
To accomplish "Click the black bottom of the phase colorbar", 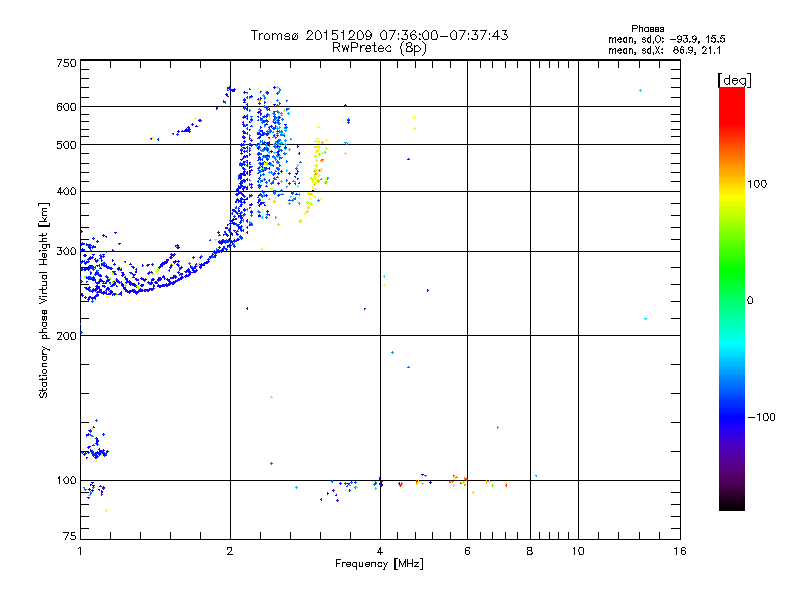I will click(732, 503).
